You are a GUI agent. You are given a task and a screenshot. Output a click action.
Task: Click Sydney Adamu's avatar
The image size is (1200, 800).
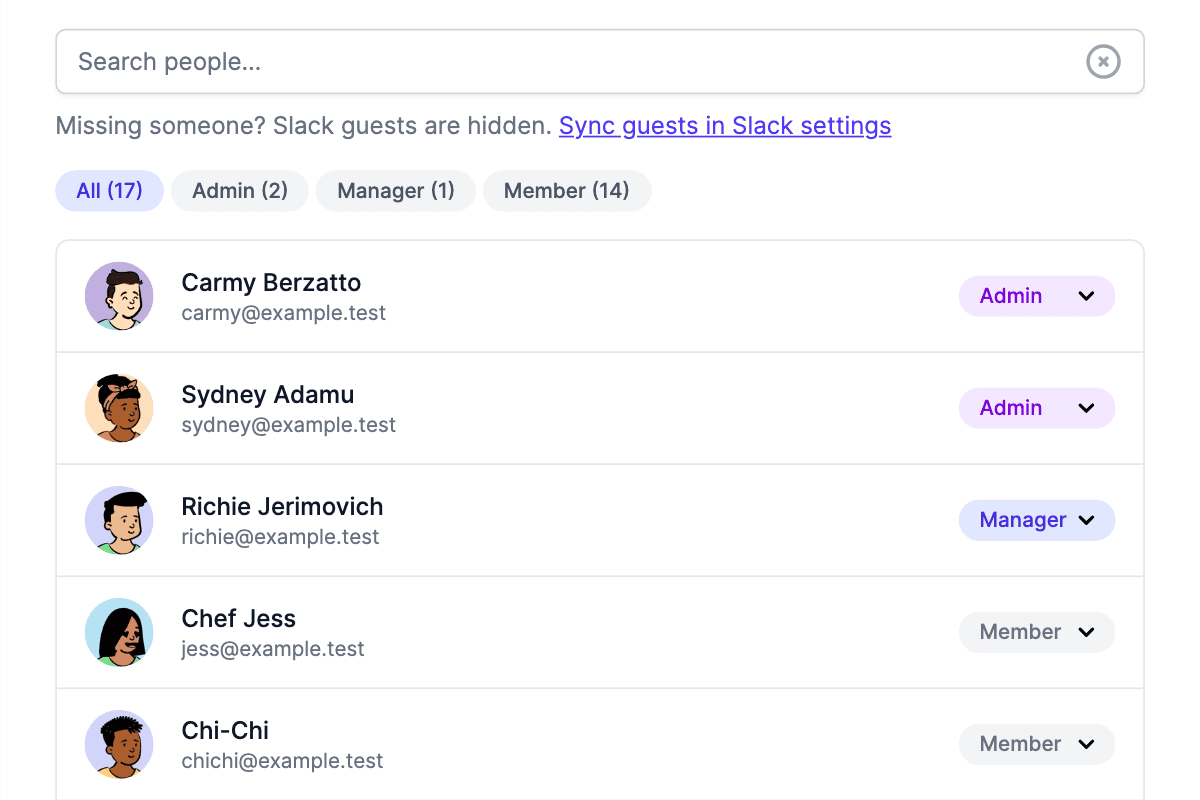tap(119, 408)
